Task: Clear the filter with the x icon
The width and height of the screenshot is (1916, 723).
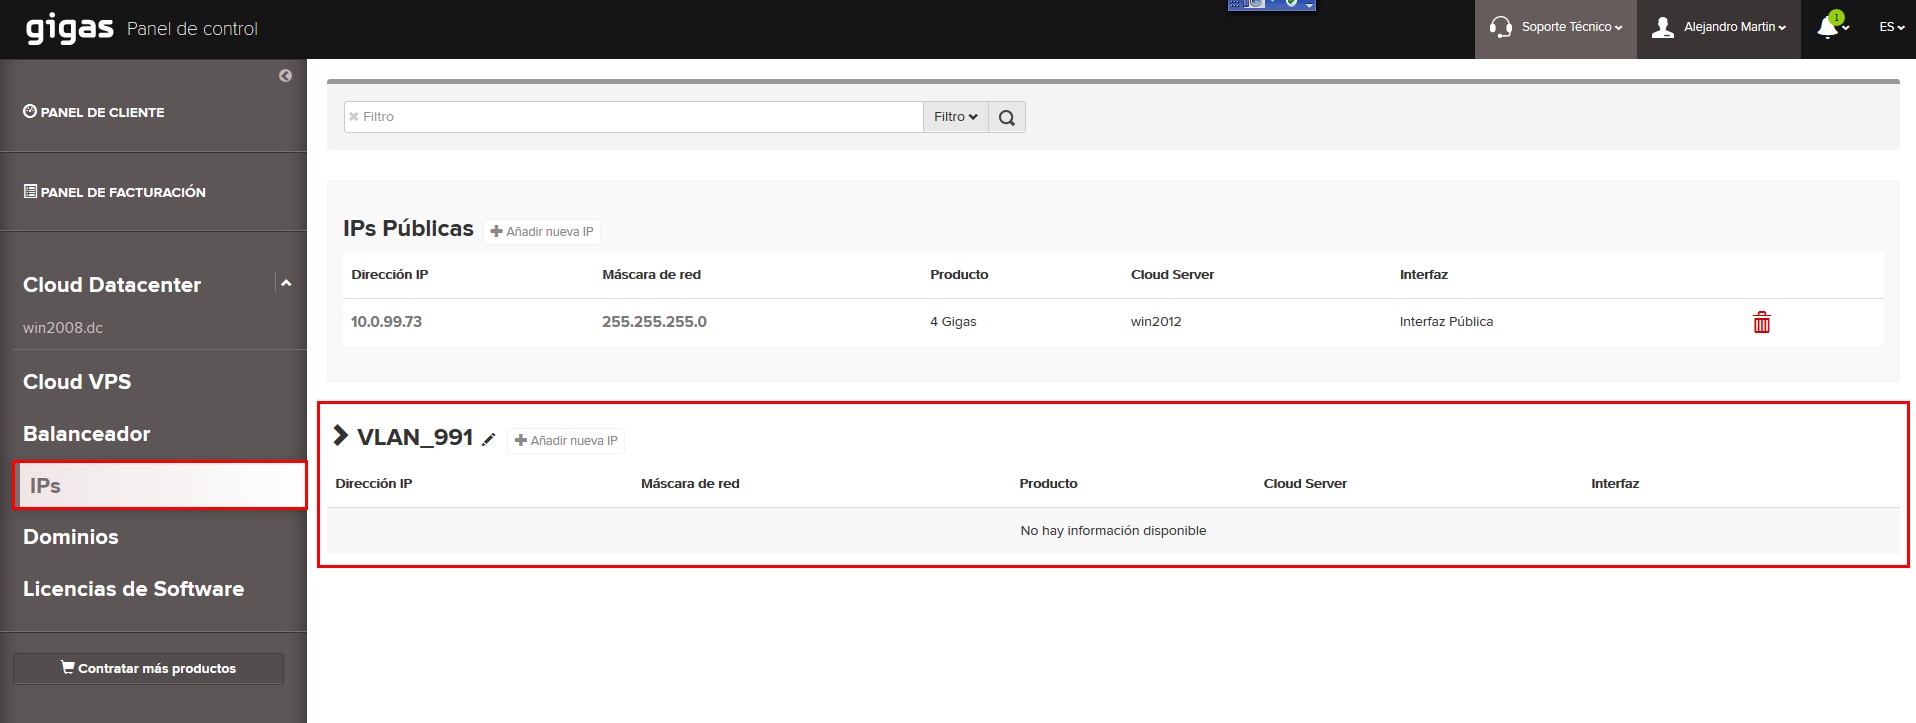Action: [353, 117]
